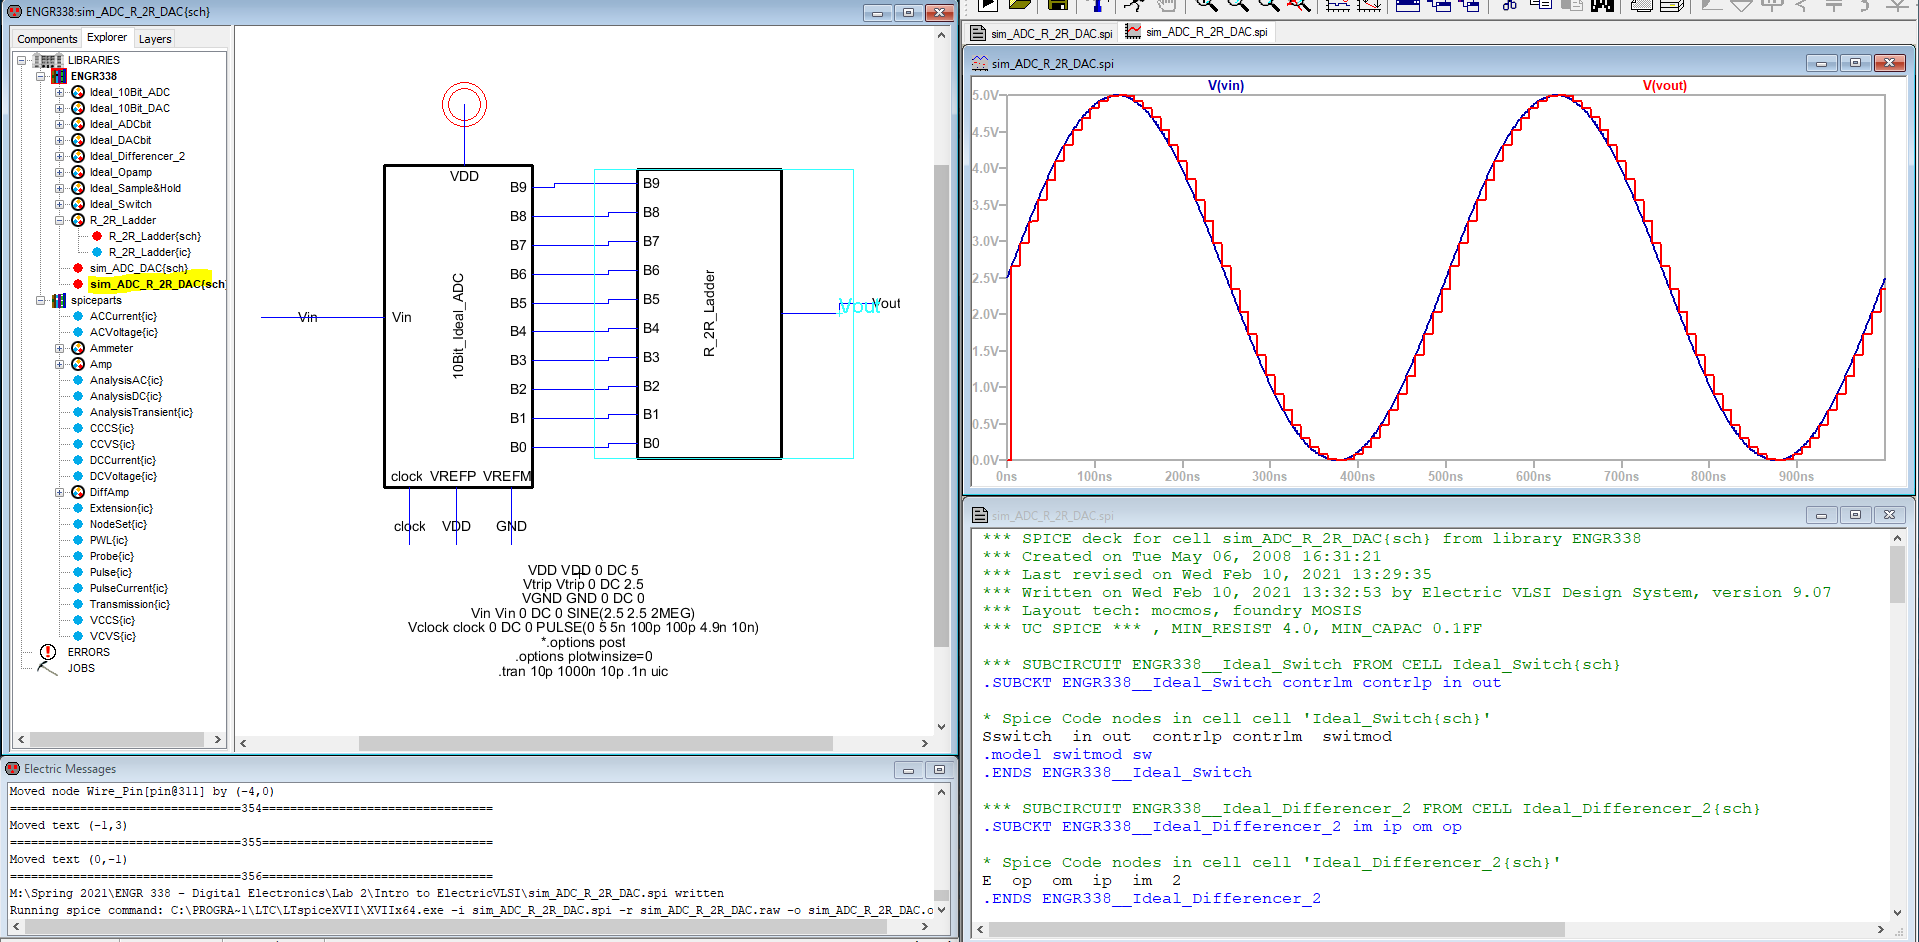Click the JOBS icon in explorer tree
The image size is (1919, 942).
pyautogui.click(x=47, y=668)
